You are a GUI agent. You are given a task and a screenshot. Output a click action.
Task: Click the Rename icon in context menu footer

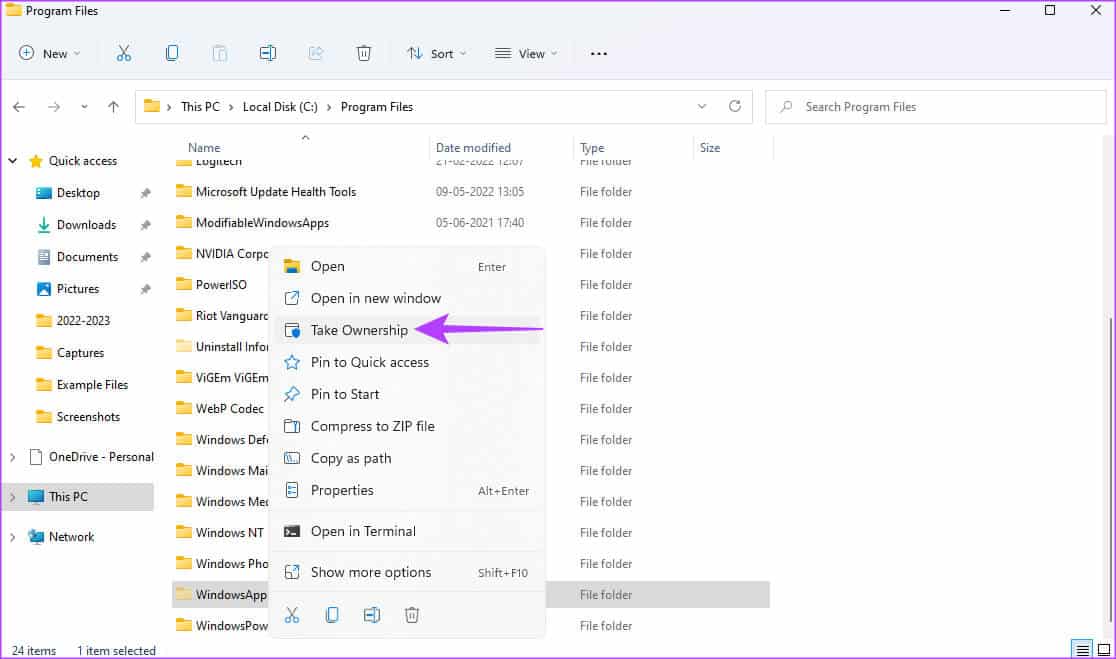click(372, 615)
